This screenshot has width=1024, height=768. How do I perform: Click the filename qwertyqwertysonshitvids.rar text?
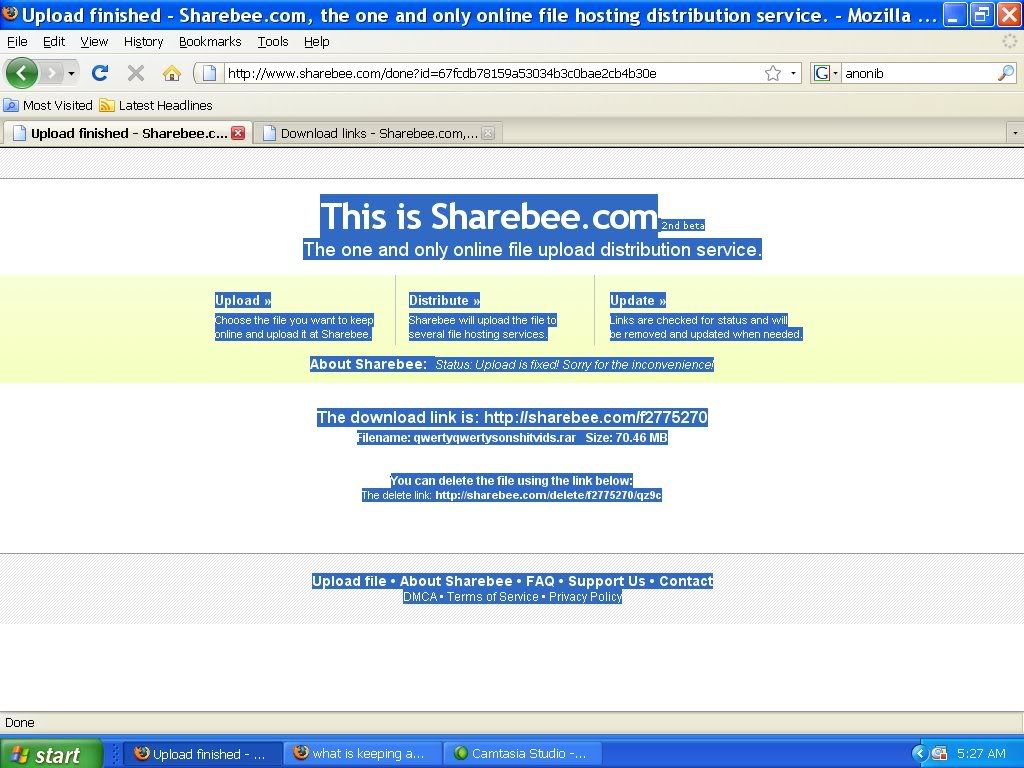494,438
